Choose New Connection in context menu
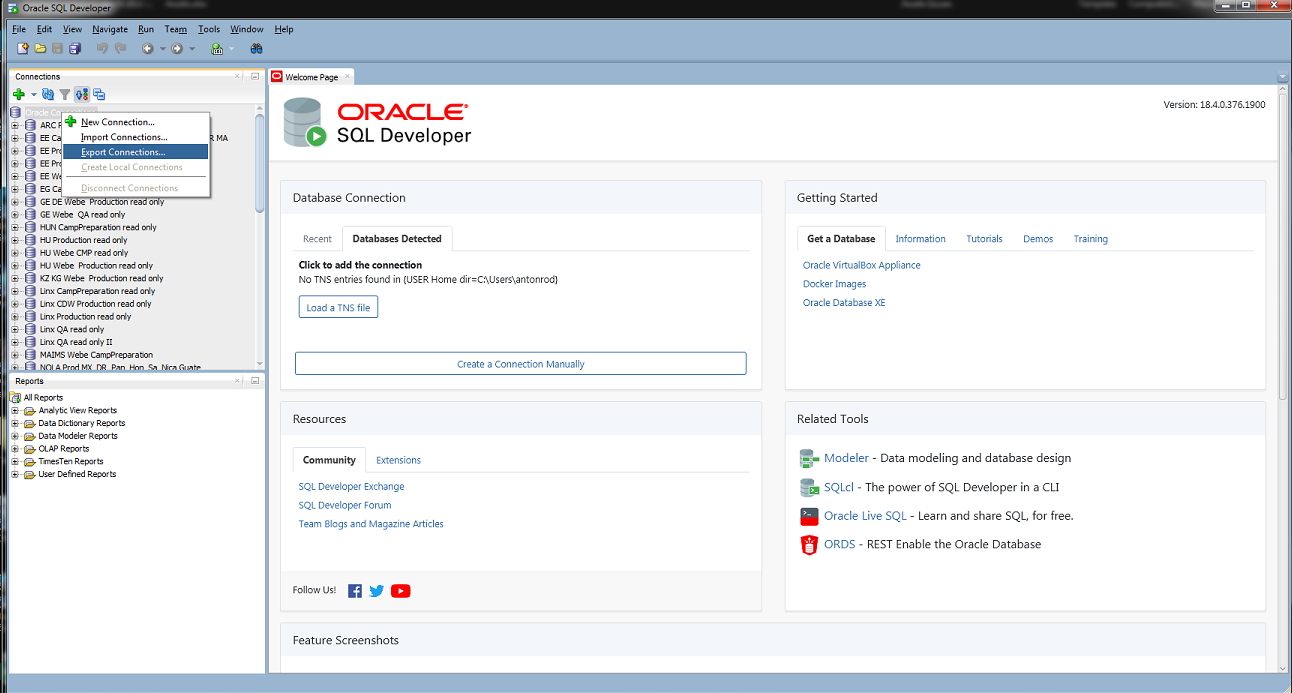 (135, 122)
